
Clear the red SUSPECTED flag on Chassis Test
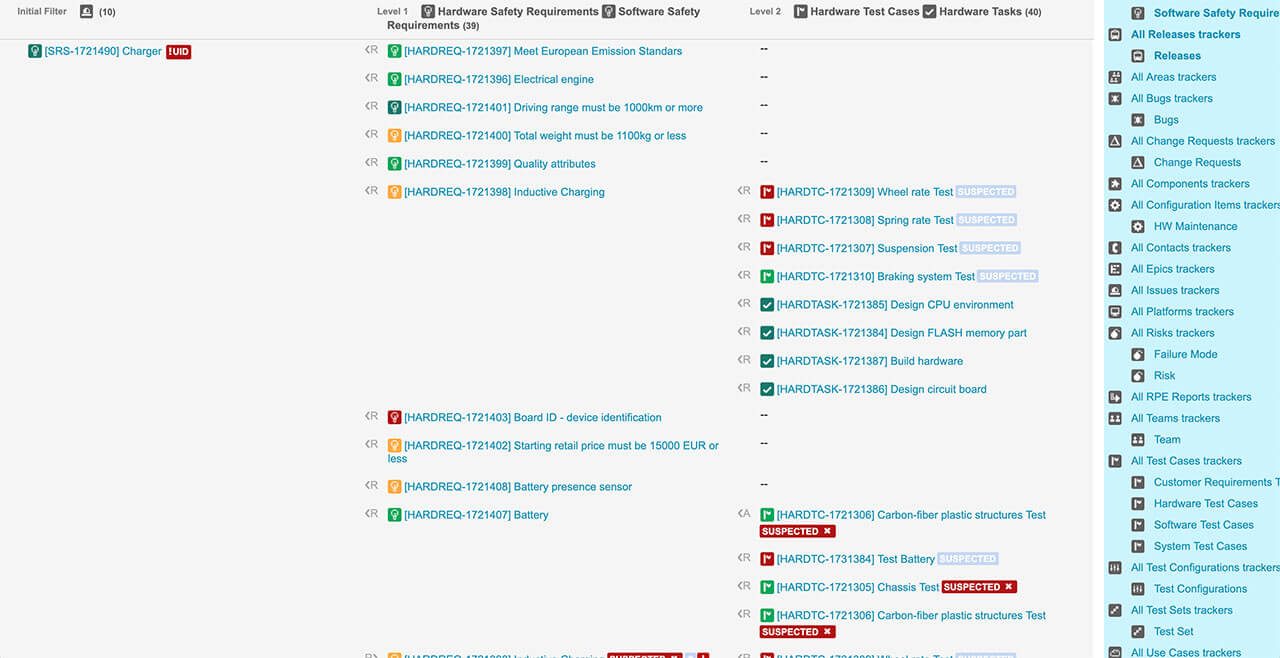1008,587
